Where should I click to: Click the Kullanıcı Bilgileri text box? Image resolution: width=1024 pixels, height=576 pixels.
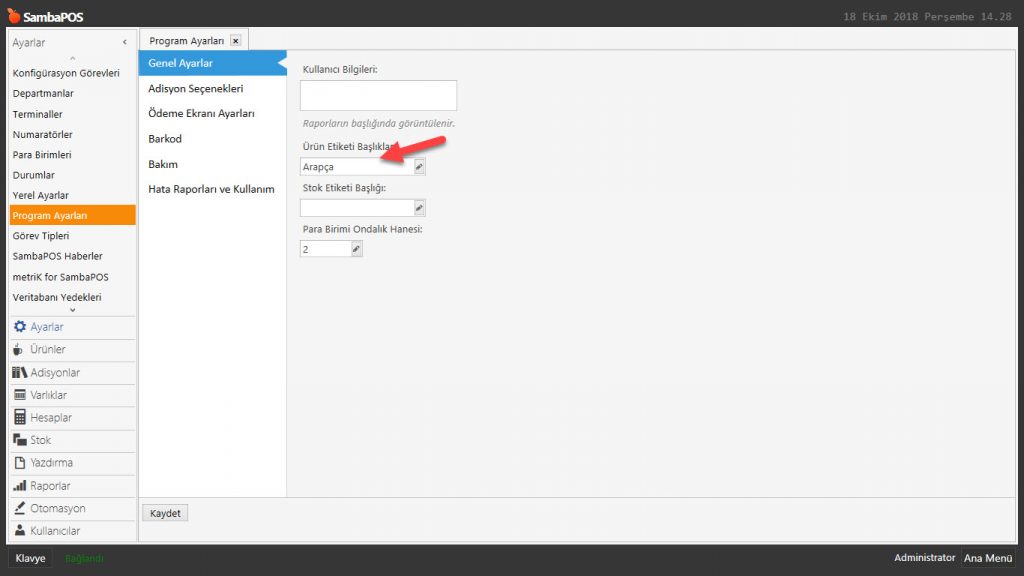(378, 96)
